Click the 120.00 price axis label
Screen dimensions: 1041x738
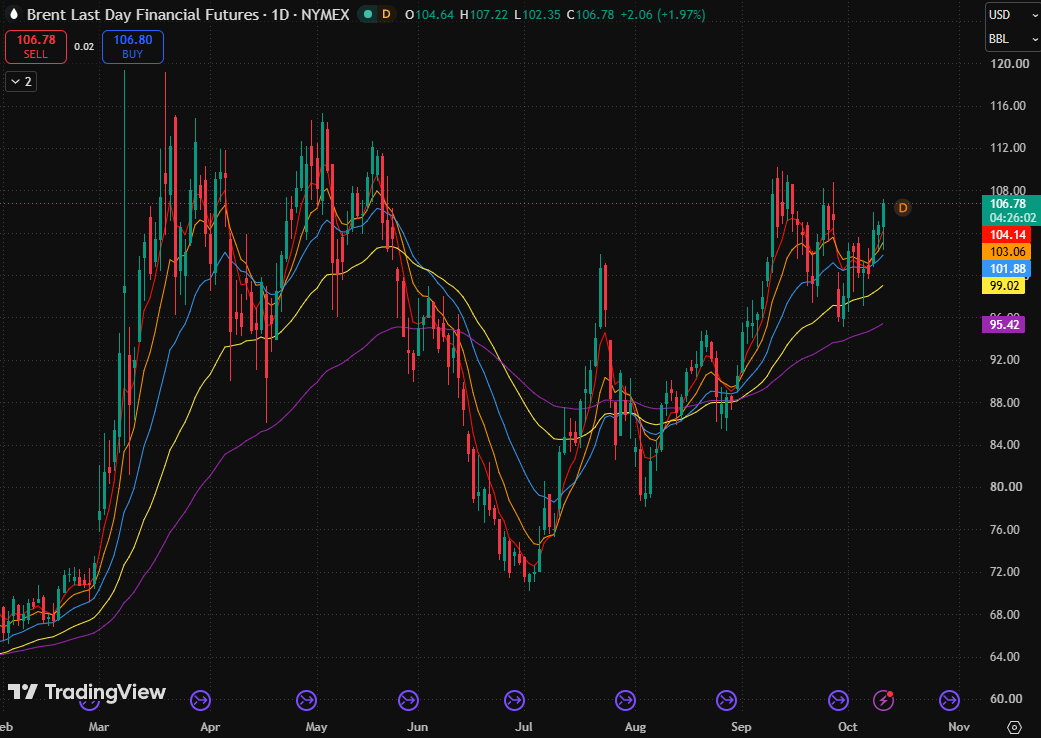[1008, 64]
